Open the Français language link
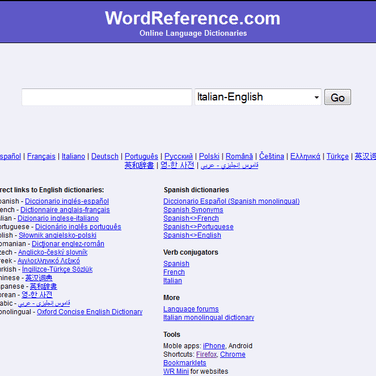The image size is (376, 376). pyautogui.click(x=41, y=156)
